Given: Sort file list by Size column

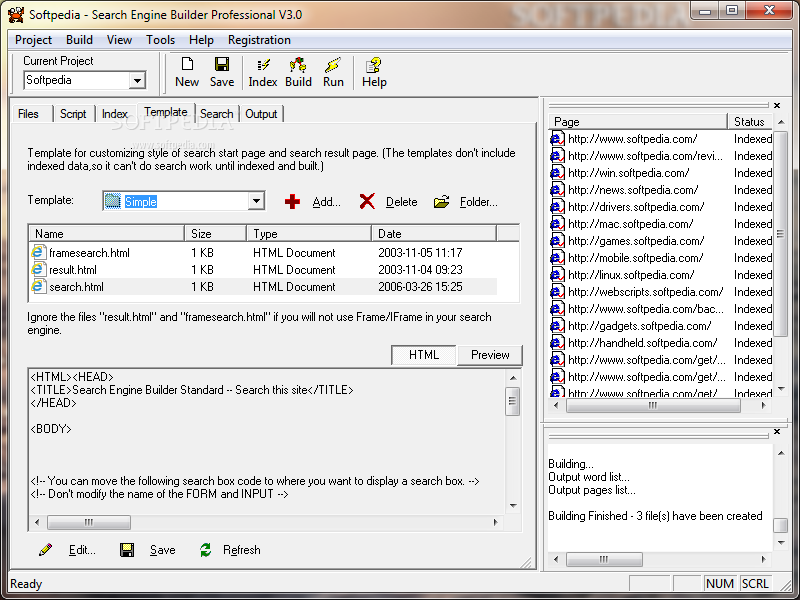Looking at the screenshot, I should pyautogui.click(x=215, y=234).
